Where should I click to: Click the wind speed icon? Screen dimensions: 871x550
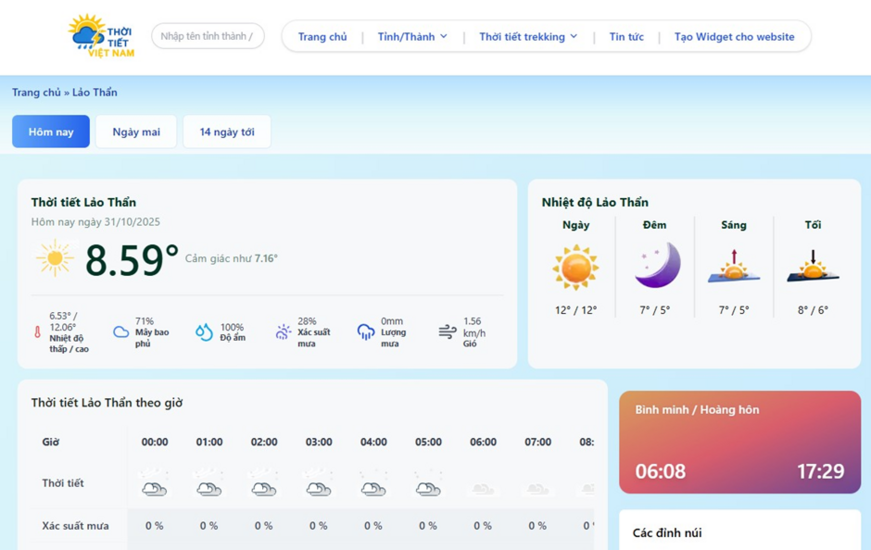[447, 332]
